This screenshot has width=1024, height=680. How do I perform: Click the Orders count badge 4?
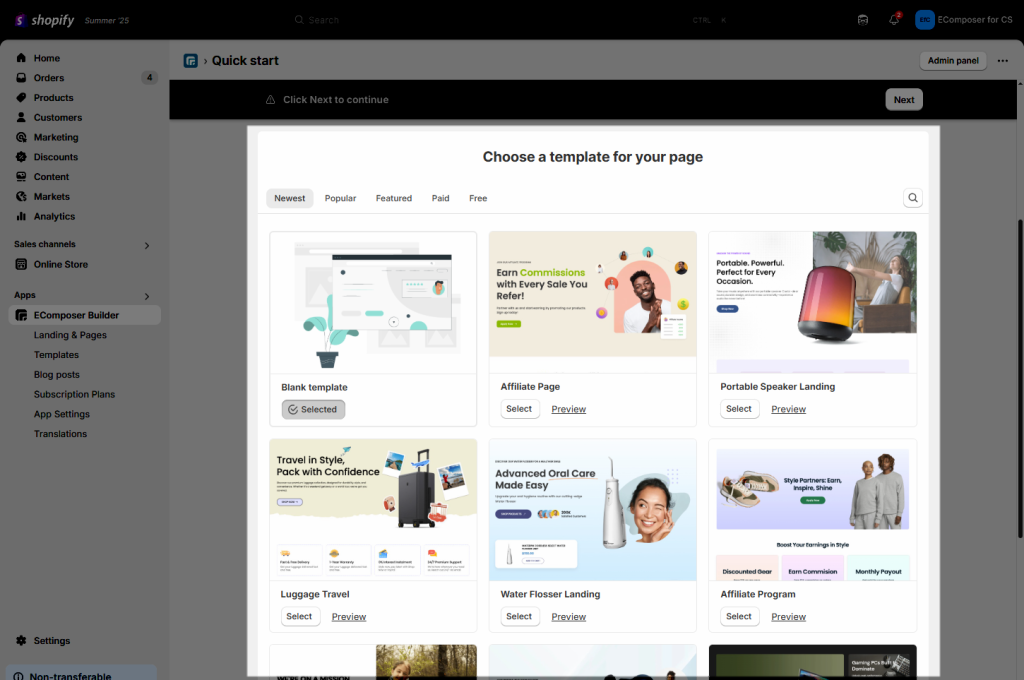coord(149,78)
